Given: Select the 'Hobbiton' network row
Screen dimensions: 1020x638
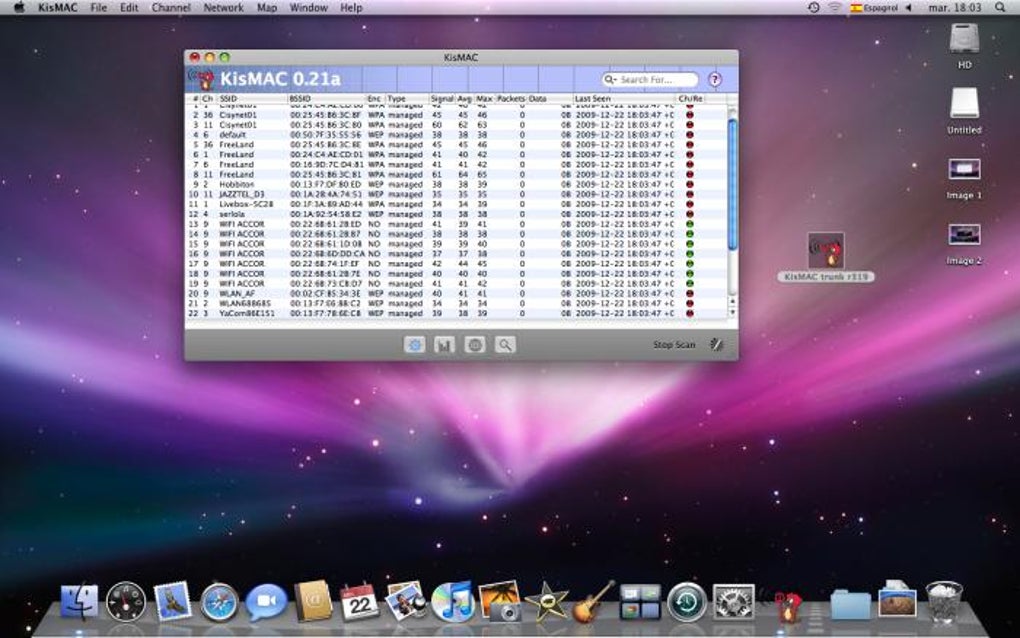Looking at the screenshot, I should pyautogui.click(x=456, y=184).
